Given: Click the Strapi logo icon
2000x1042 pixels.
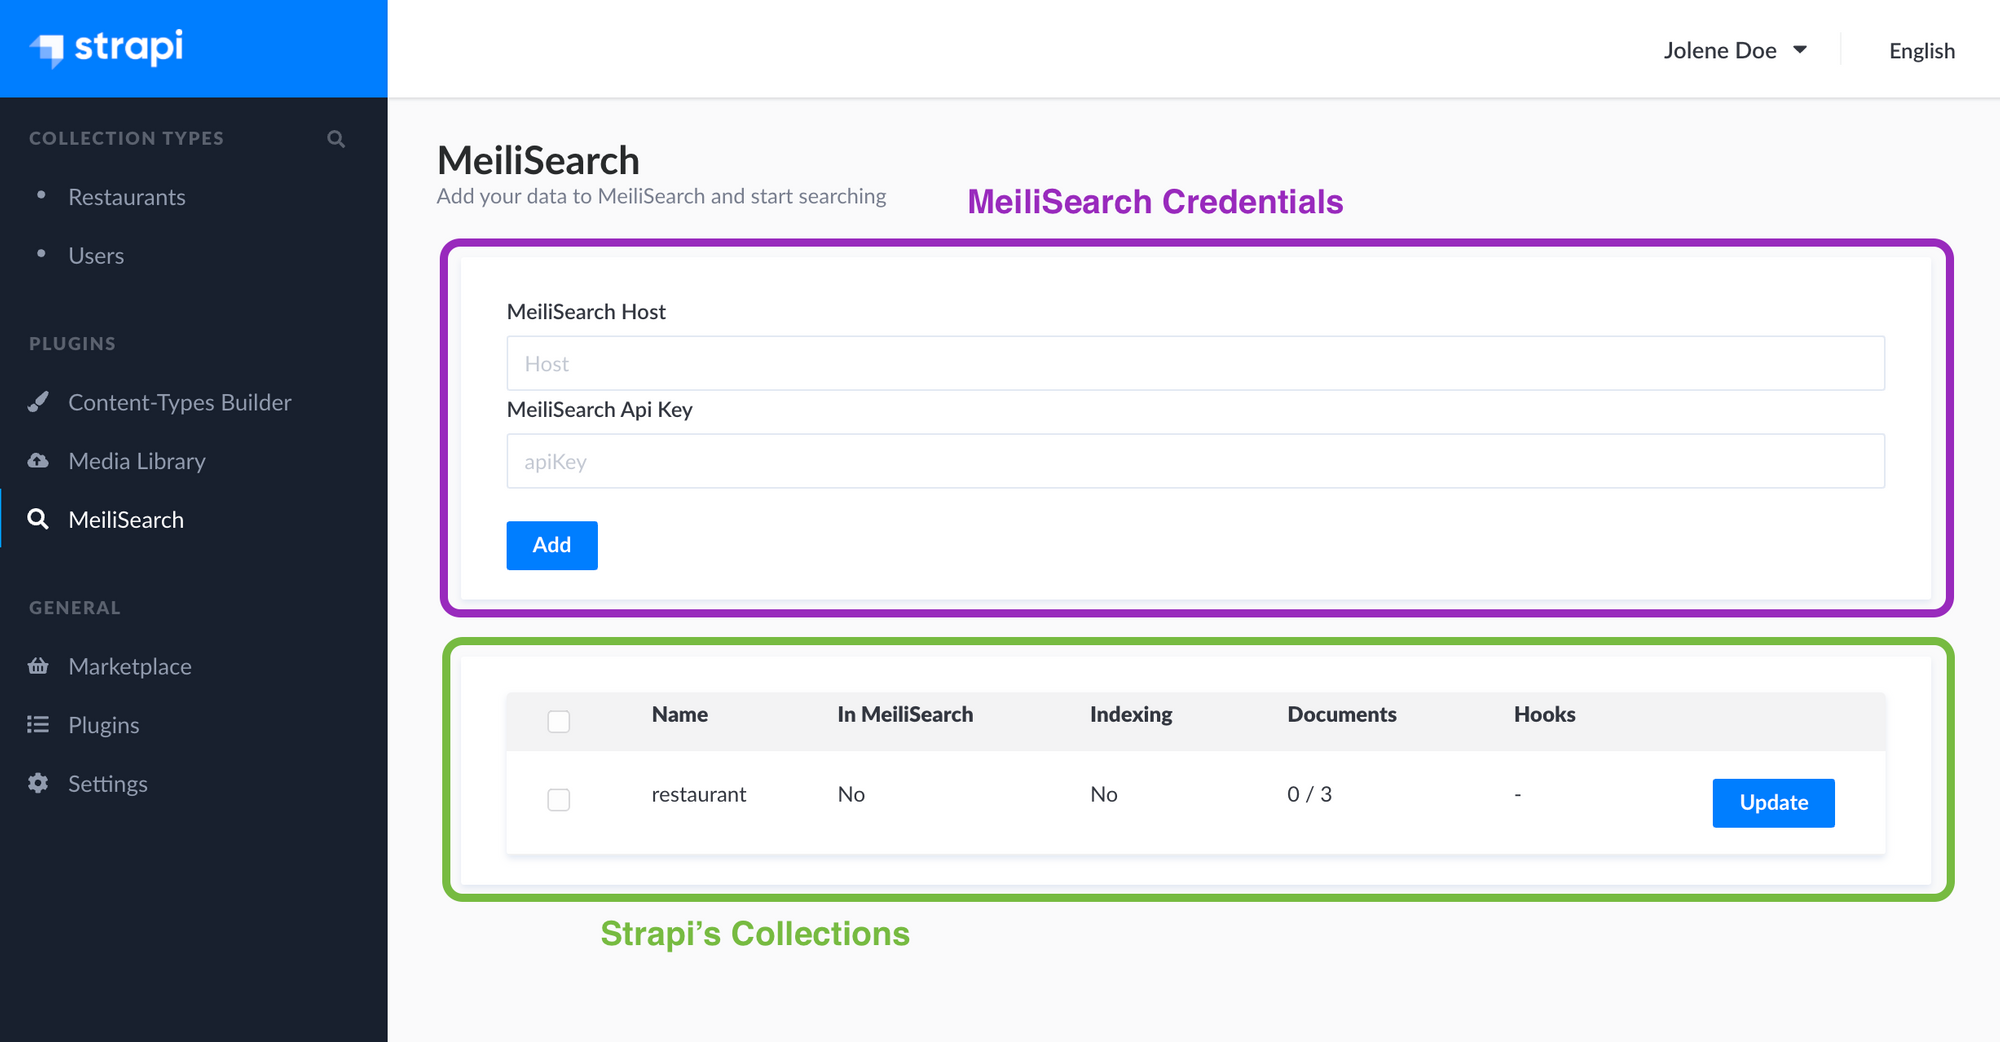Looking at the screenshot, I should click(x=47, y=48).
